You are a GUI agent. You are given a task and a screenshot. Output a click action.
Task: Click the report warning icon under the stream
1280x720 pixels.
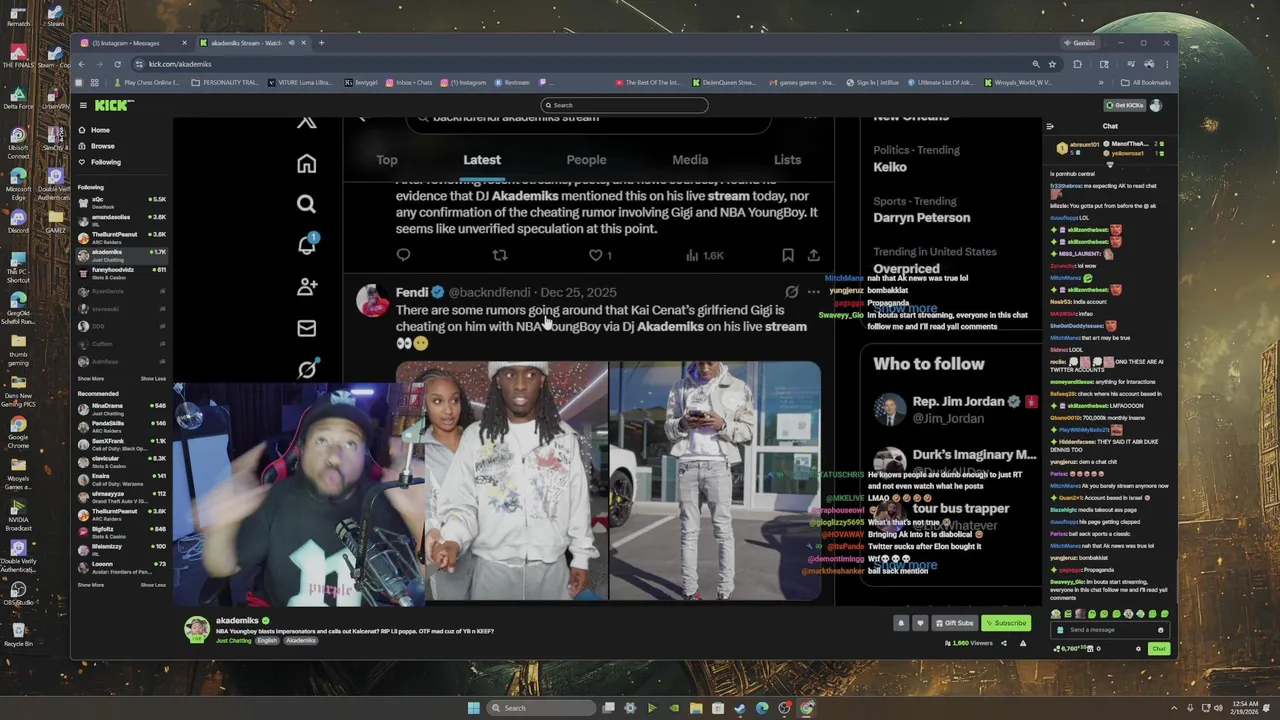1022,643
